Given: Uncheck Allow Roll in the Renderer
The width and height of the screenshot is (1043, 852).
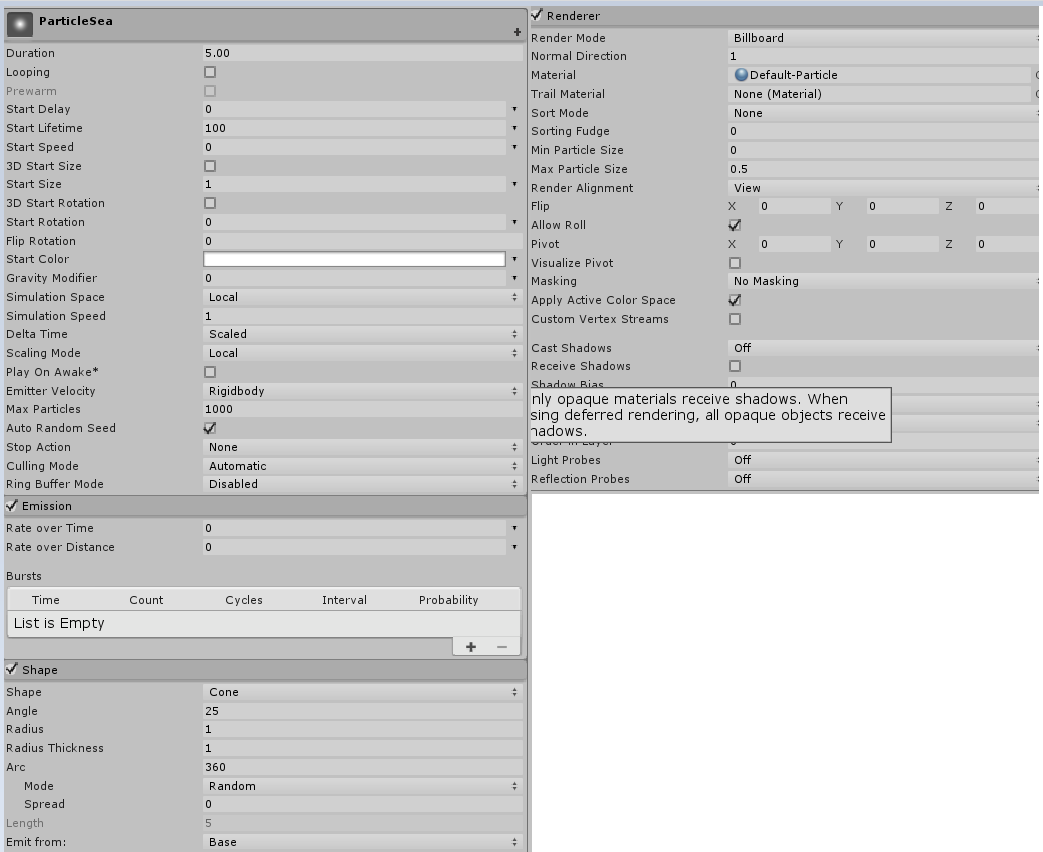Looking at the screenshot, I should (x=735, y=224).
